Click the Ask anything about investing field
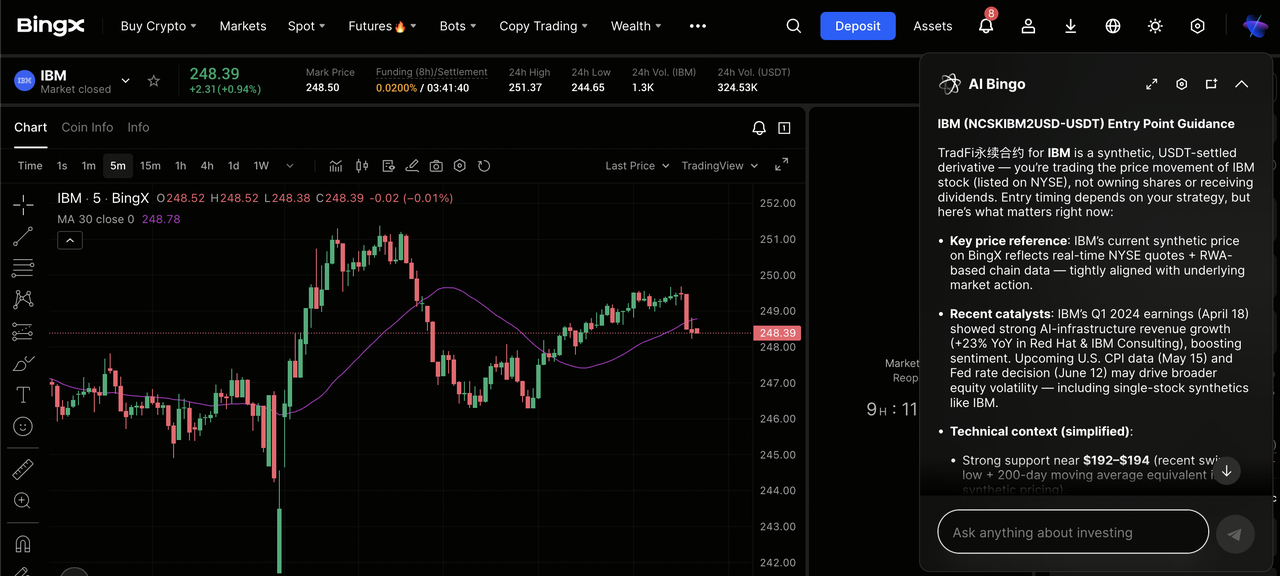Image resolution: width=1280 pixels, height=576 pixels. (1072, 533)
